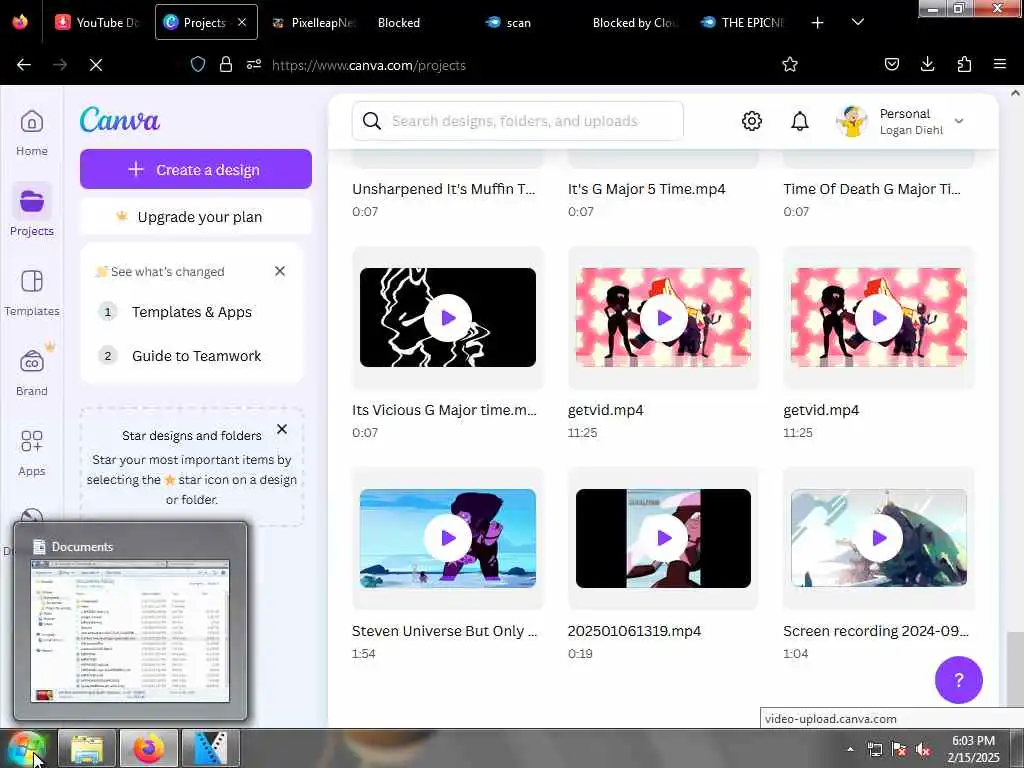Show hidden tray icons arrow
This screenshot has height=768, width=1024.
click(x=850, y=749)
